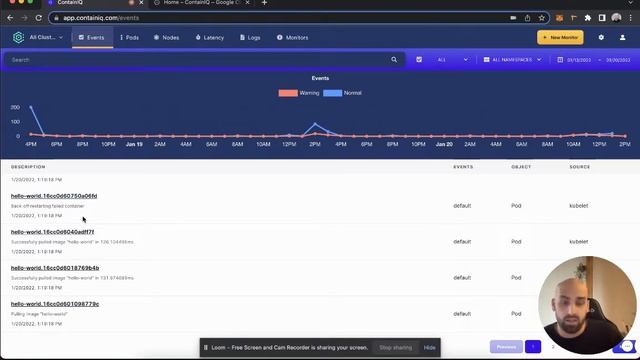Switch to the Events tab
The image size is (640, 360).
pos(92,38)
